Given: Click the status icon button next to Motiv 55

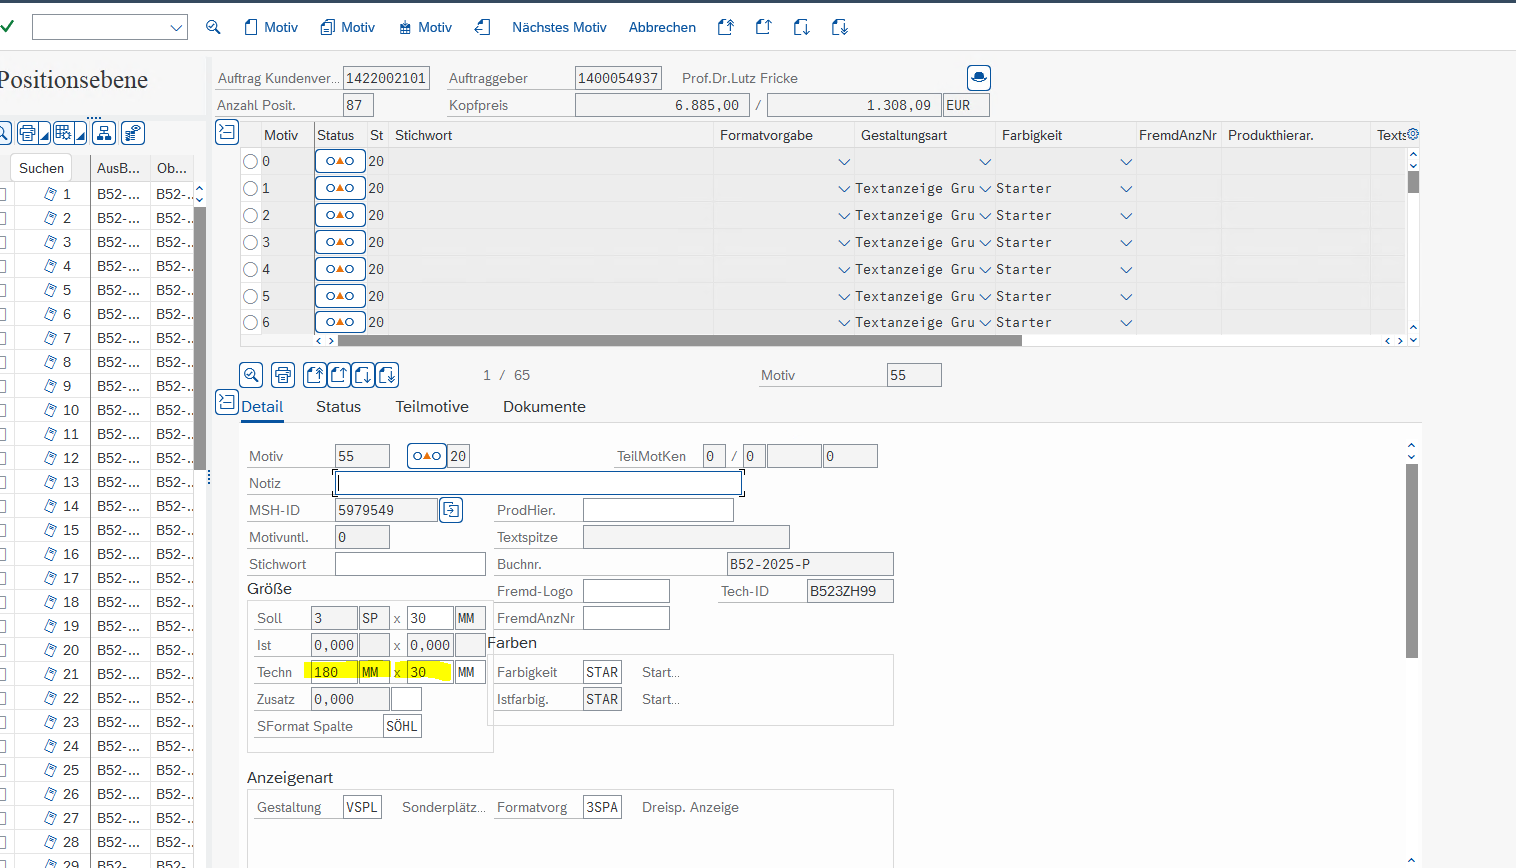Looking at the screenshot, I should [x=426, y=456].
